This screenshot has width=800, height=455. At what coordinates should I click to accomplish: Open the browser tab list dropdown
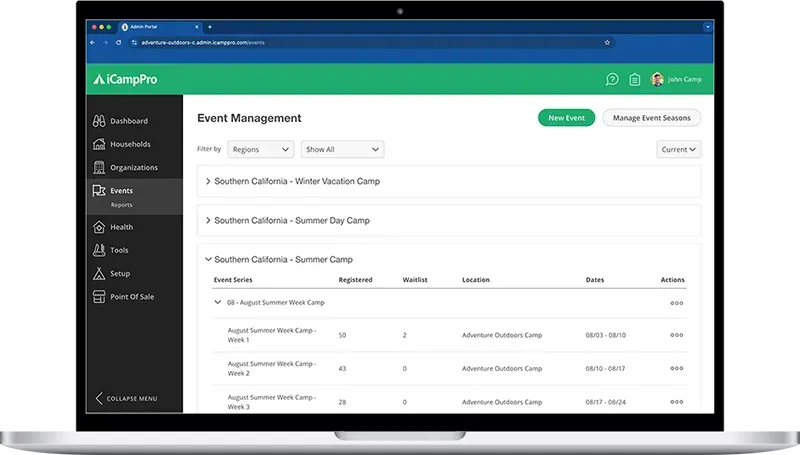[707, 27]
